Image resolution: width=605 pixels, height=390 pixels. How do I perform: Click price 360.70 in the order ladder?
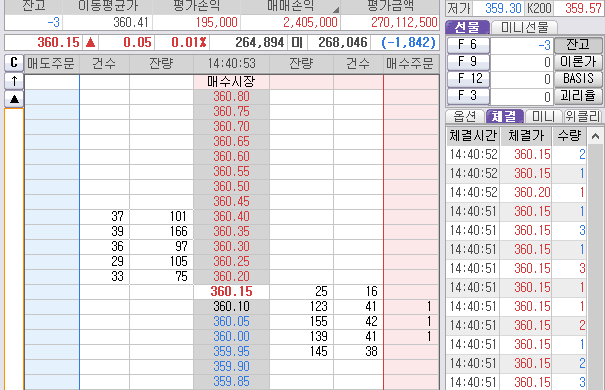(231, 127)
